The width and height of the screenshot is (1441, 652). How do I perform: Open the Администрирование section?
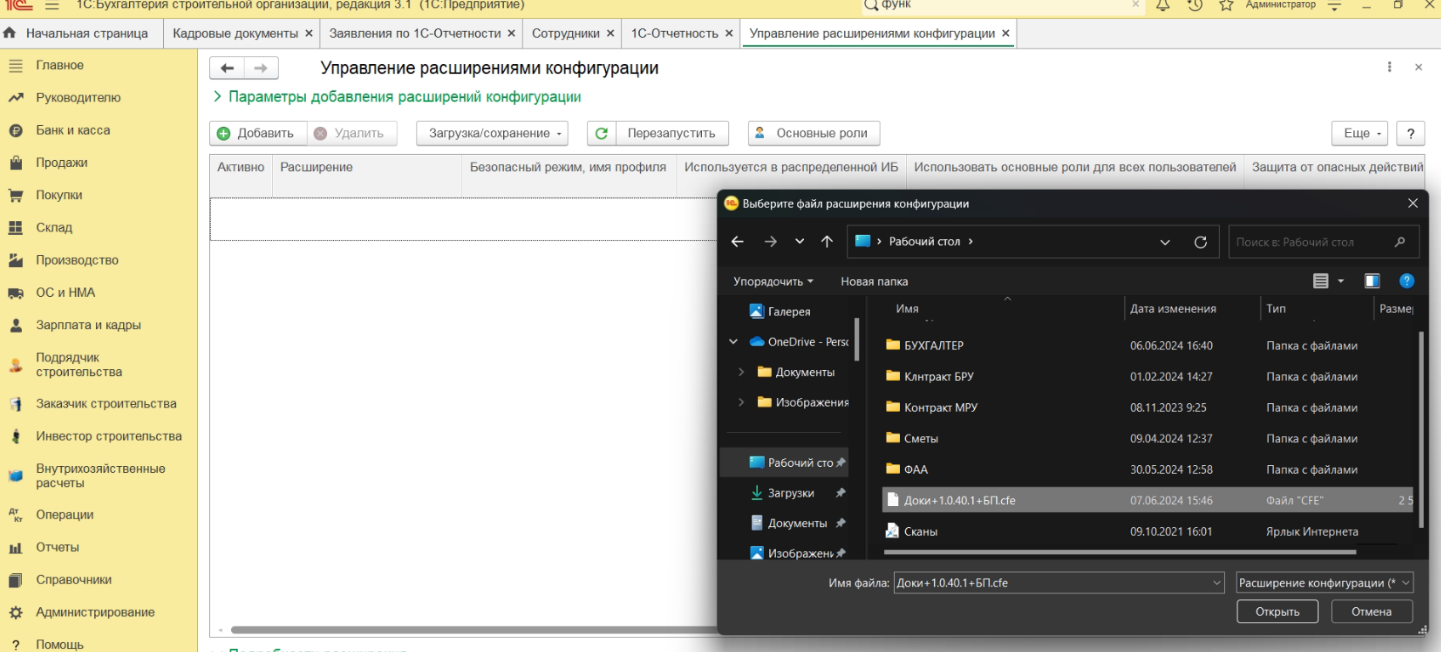point(95,612)
